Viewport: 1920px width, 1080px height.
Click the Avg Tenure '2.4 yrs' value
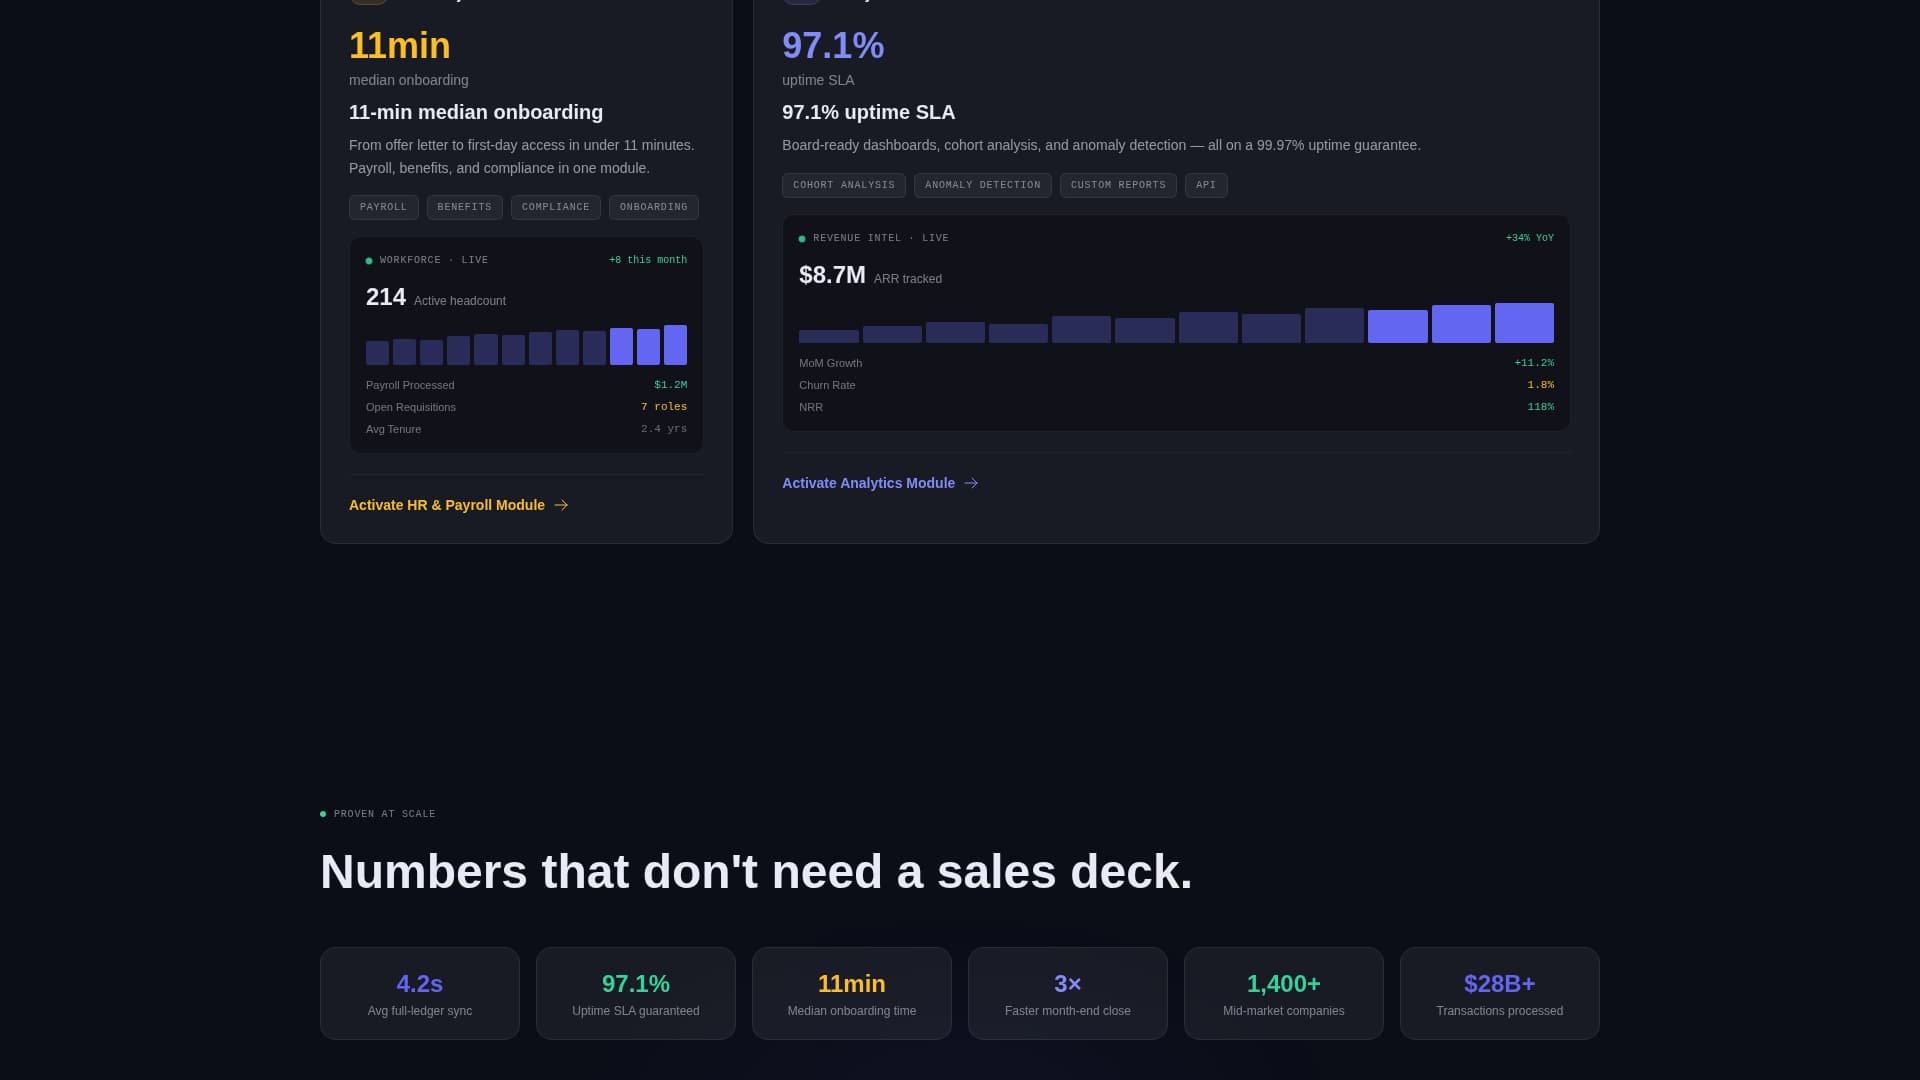click(664, 429)
